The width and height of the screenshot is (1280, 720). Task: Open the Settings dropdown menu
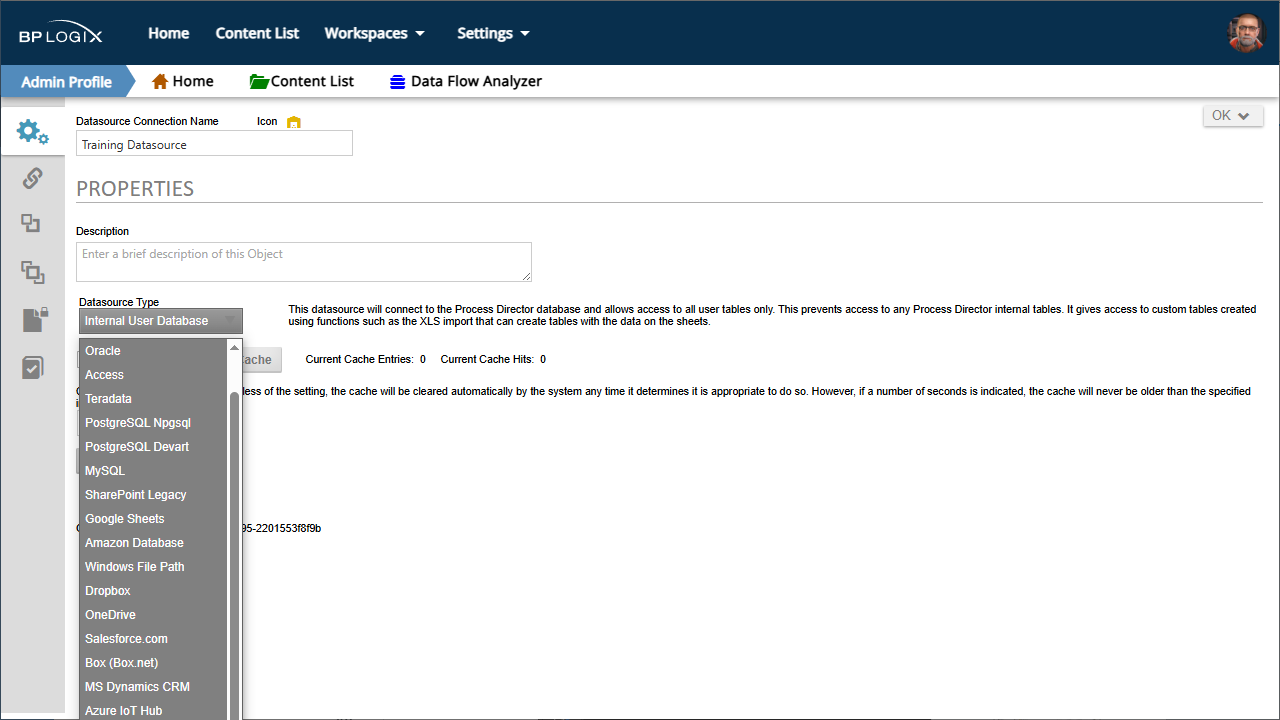tap(493, 33)
